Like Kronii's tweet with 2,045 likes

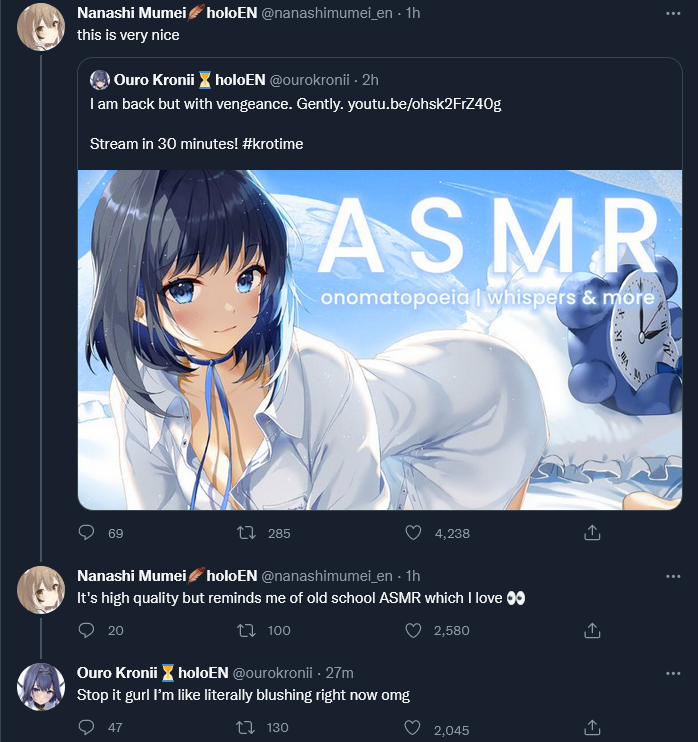pyautogui.click(x=412, y=728)
